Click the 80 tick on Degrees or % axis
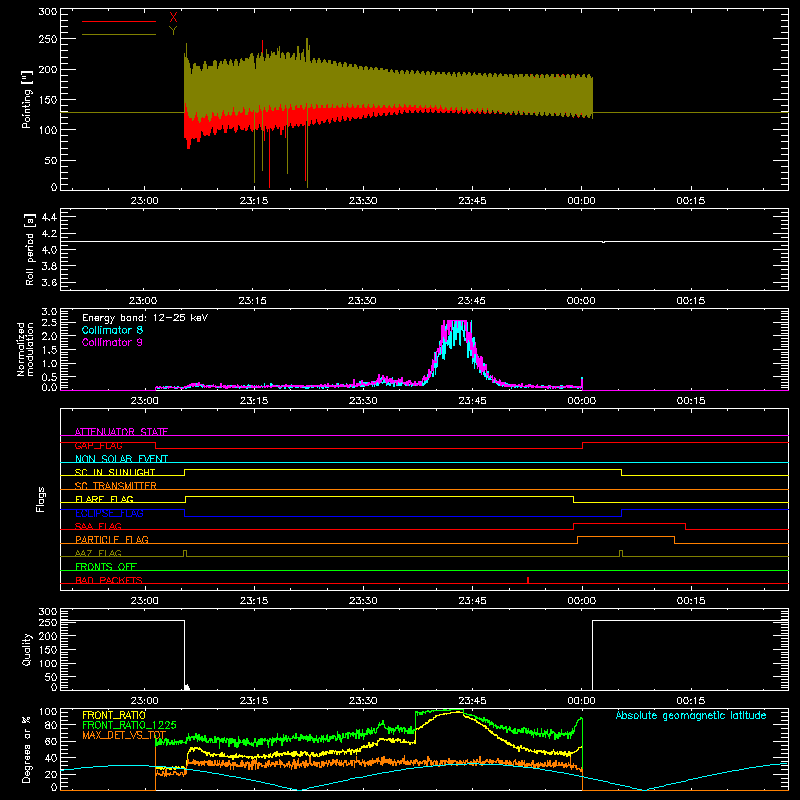Image resolution: width=800 pixels, height=800 pixels. (x=52, y=725)
